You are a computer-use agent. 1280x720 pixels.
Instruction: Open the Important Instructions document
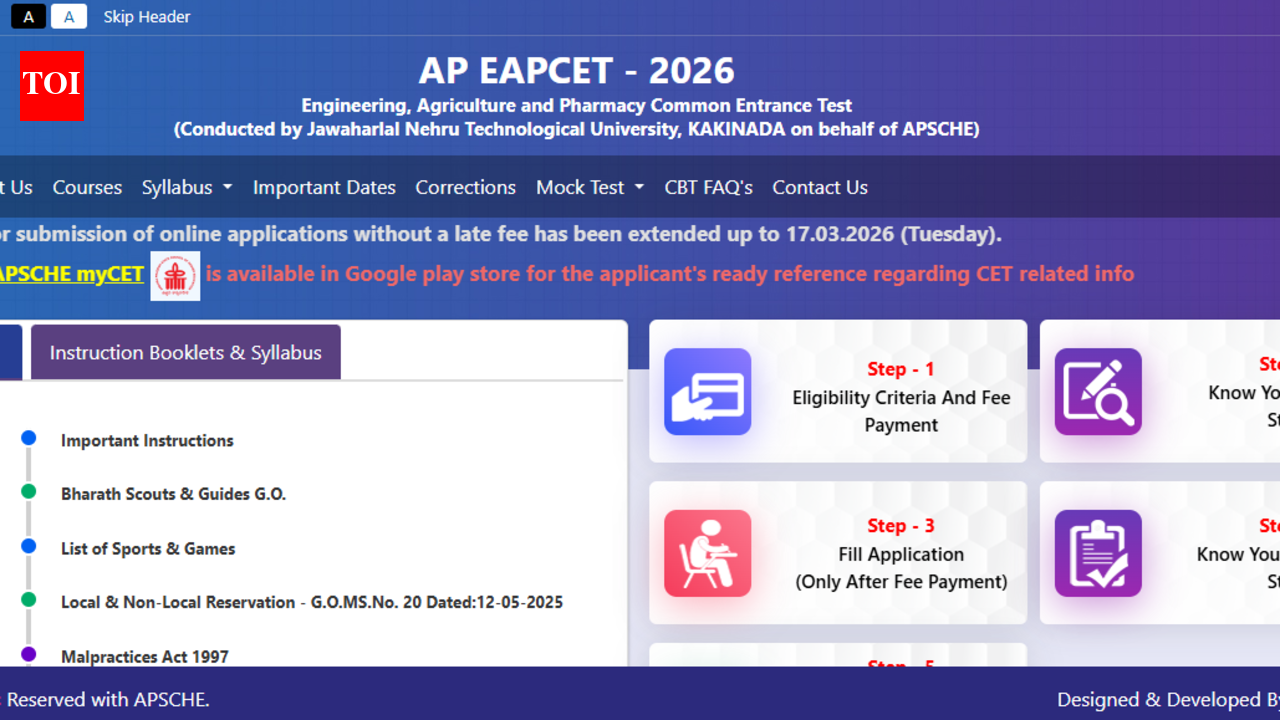147,440
